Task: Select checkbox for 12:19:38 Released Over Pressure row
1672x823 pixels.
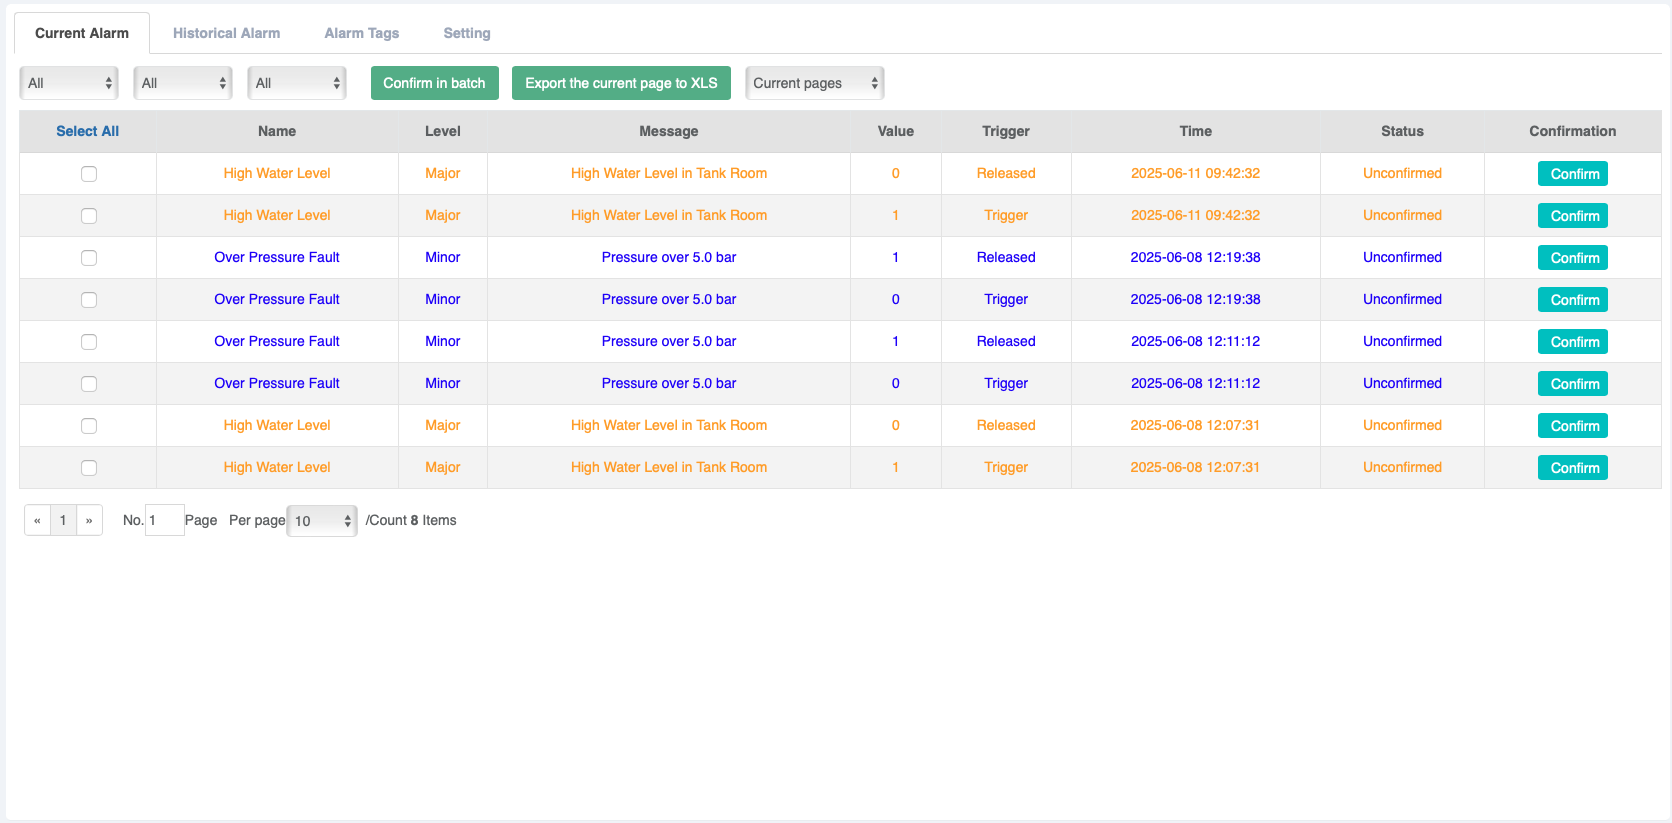Action: 89,258
